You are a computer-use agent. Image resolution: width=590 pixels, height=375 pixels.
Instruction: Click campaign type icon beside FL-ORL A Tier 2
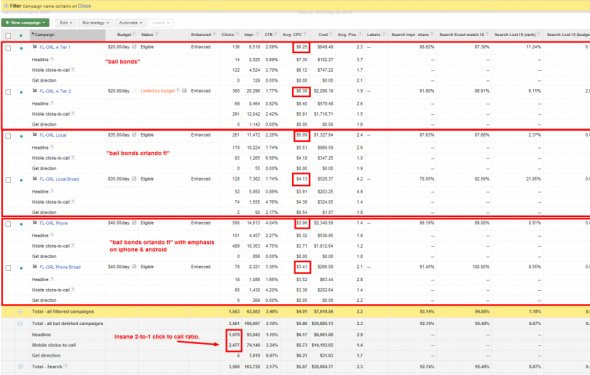pos(35,91)
